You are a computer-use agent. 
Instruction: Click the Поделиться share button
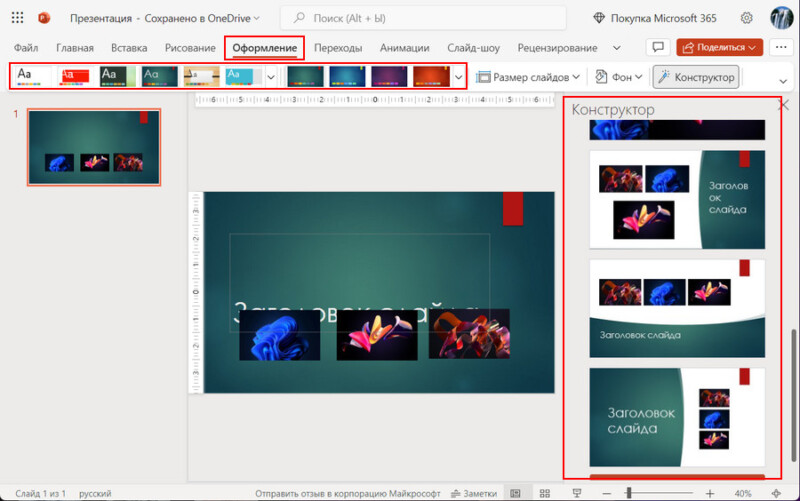(719, 47)
